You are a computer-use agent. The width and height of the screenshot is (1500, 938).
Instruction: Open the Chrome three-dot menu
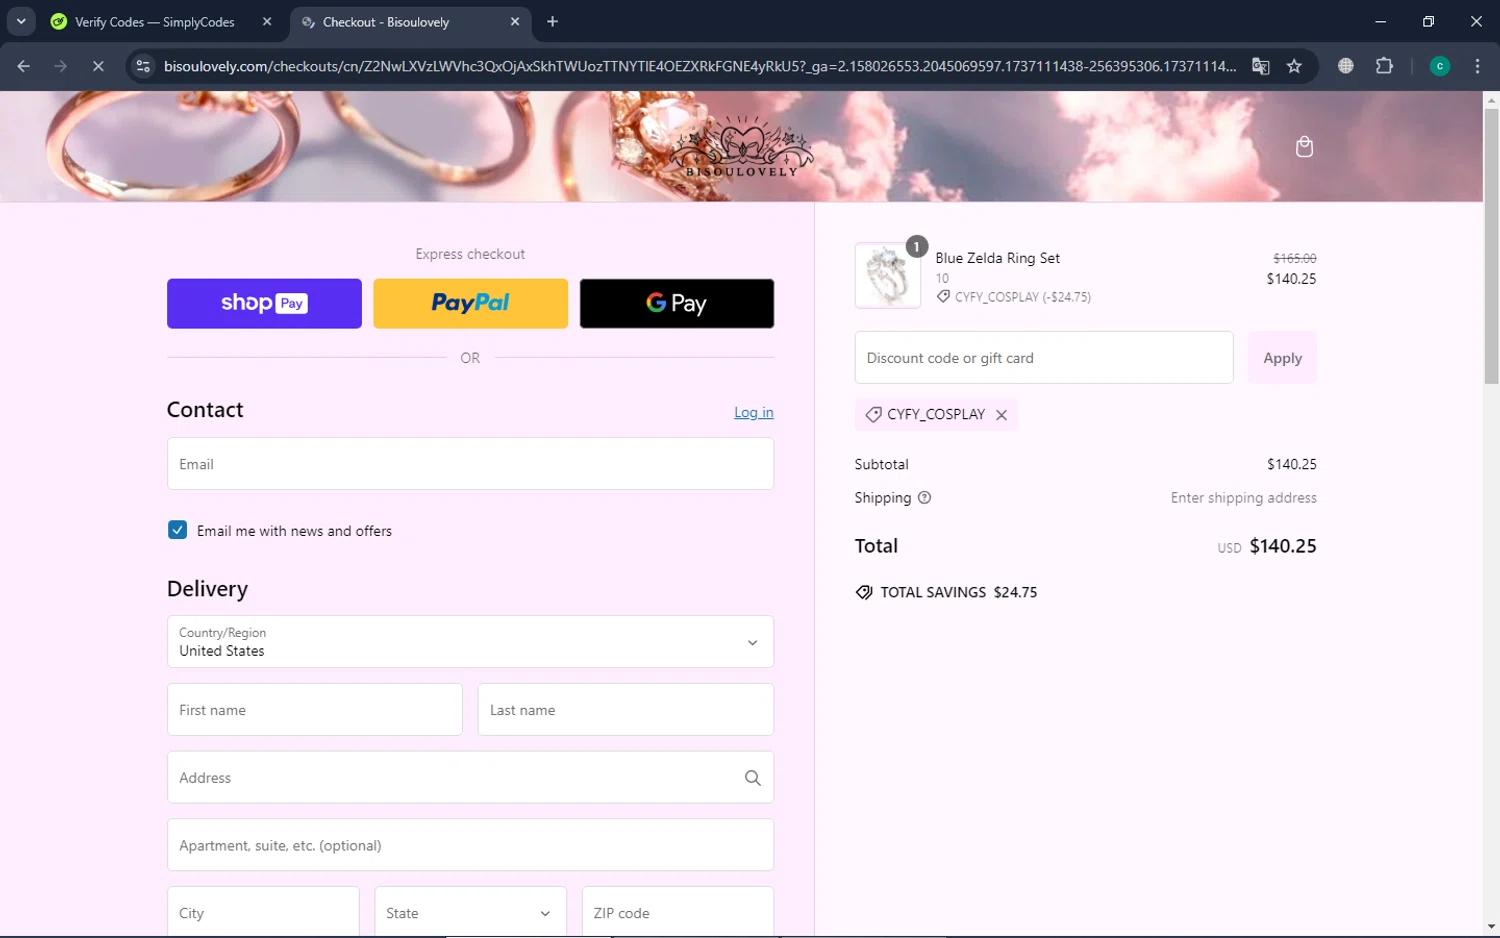pyautogui.click(x=1477, y=66)
